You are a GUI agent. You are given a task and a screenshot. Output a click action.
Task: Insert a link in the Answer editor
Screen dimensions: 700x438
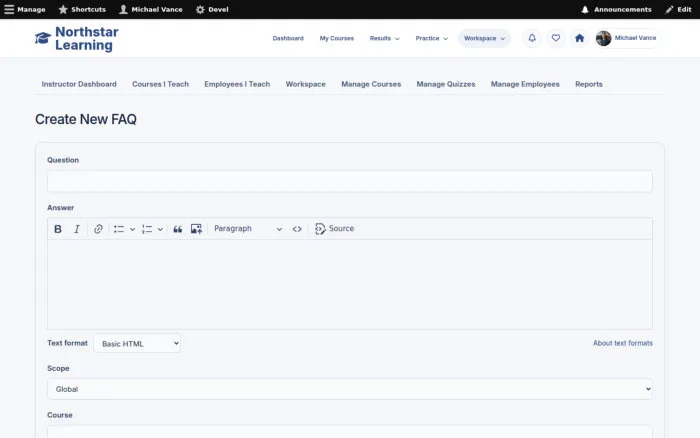coord(98,229)
